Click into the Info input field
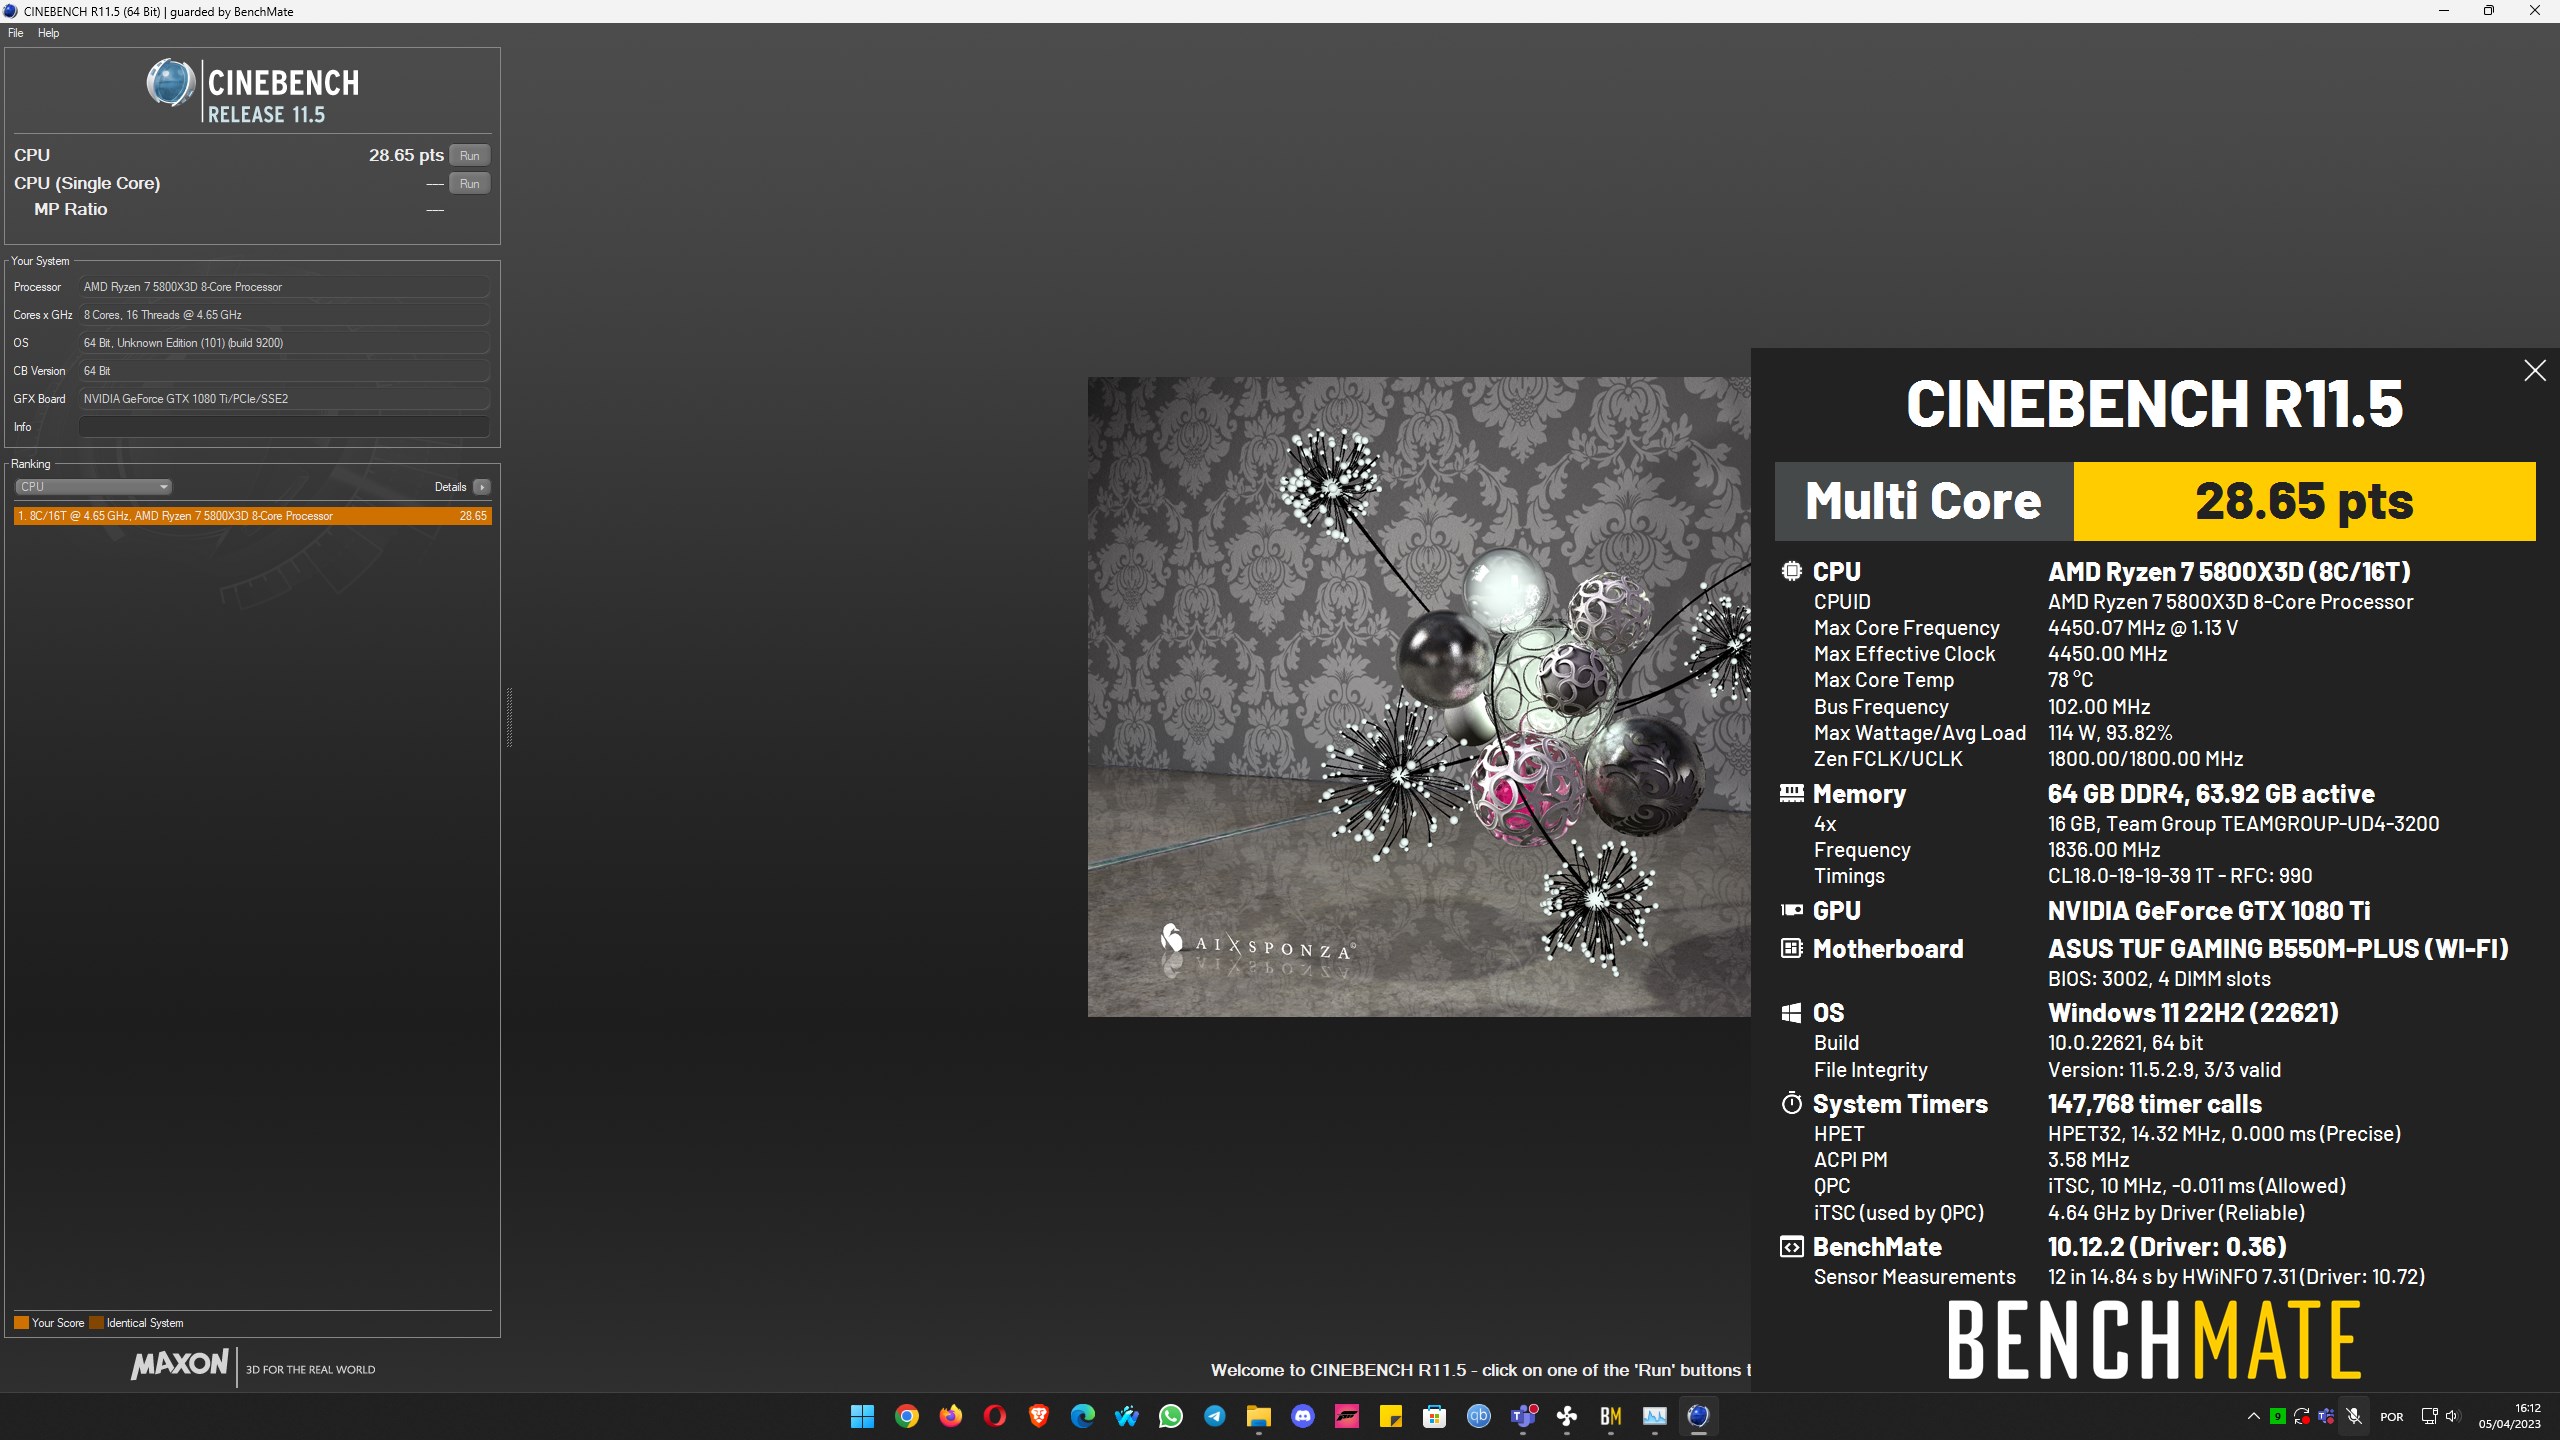Image resolution: width=2560 pixels, height=1440 pixels. (x=284, y=427)
